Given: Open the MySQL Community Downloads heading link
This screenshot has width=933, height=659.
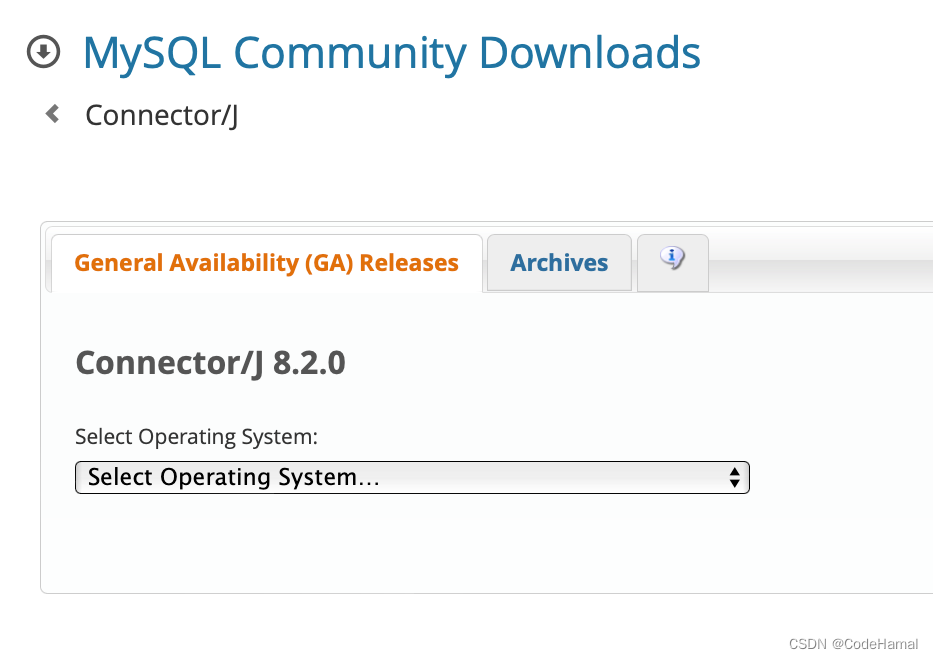Looking at the screenshot, I should [392, 54].
